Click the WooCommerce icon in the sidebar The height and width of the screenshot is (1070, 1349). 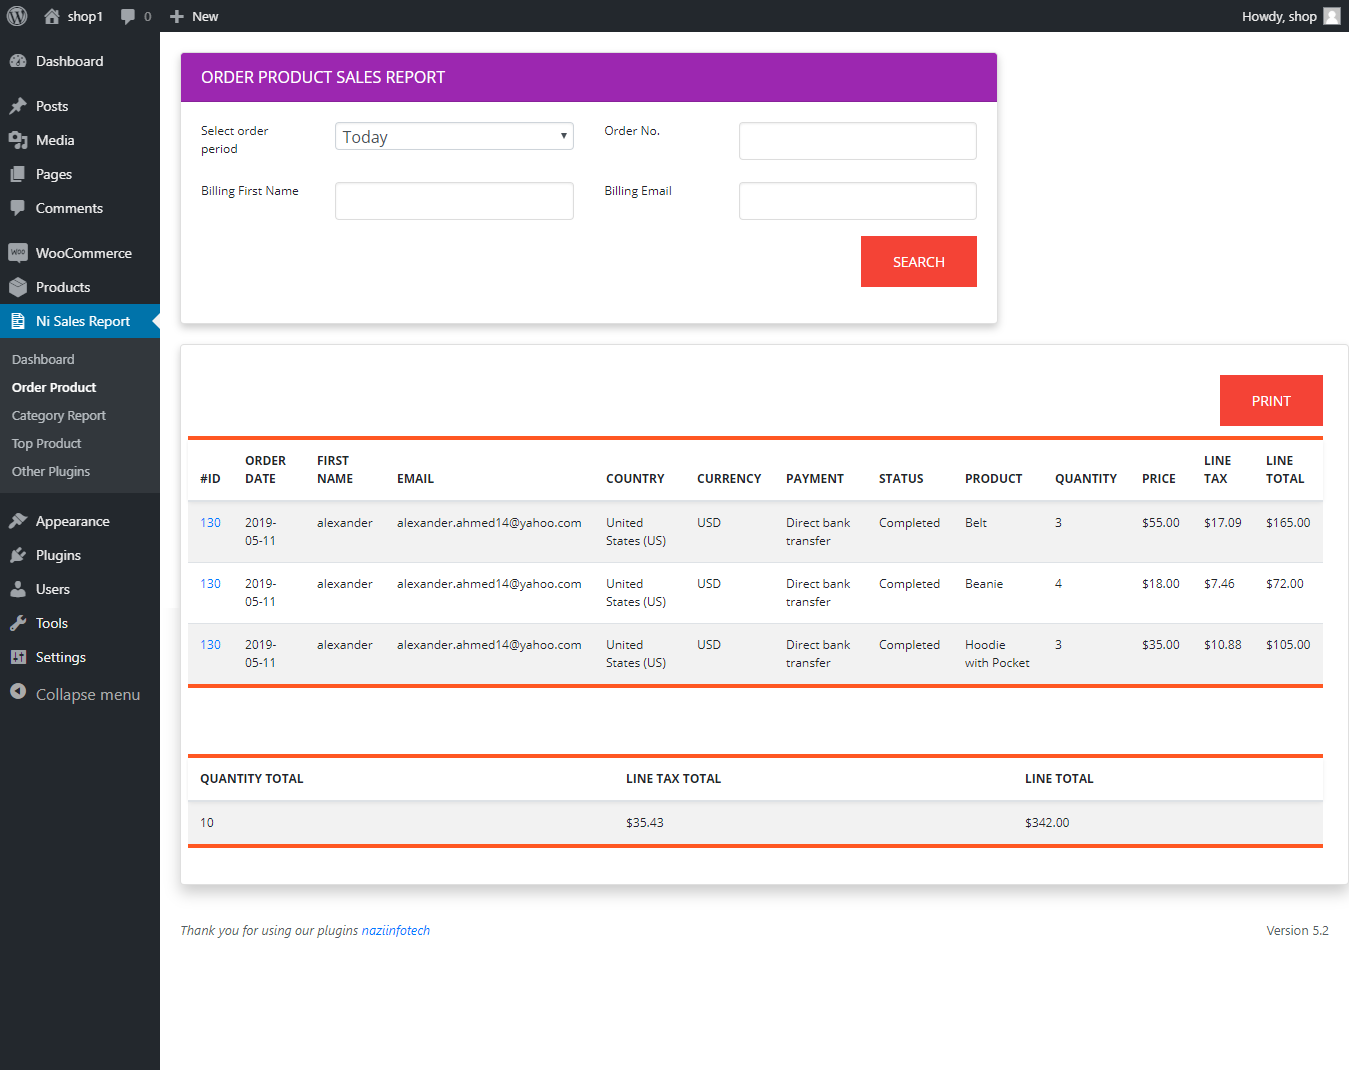click(19, 252)
